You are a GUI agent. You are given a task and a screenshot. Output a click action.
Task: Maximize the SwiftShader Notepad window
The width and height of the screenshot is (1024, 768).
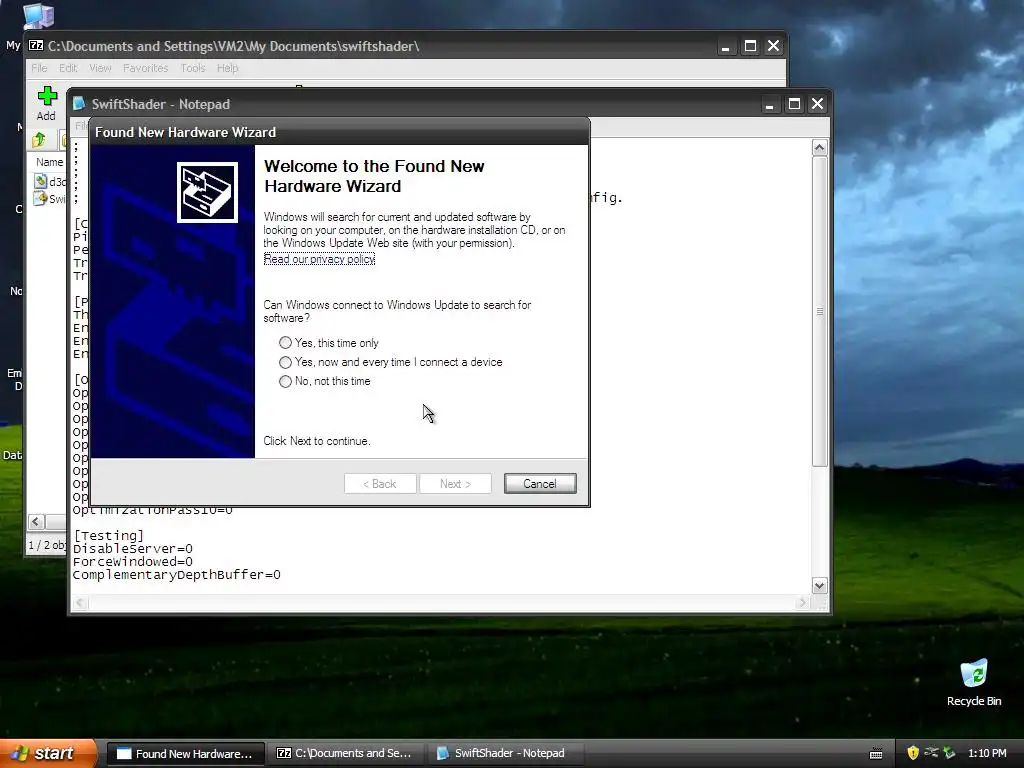click(x=794, y=104)
